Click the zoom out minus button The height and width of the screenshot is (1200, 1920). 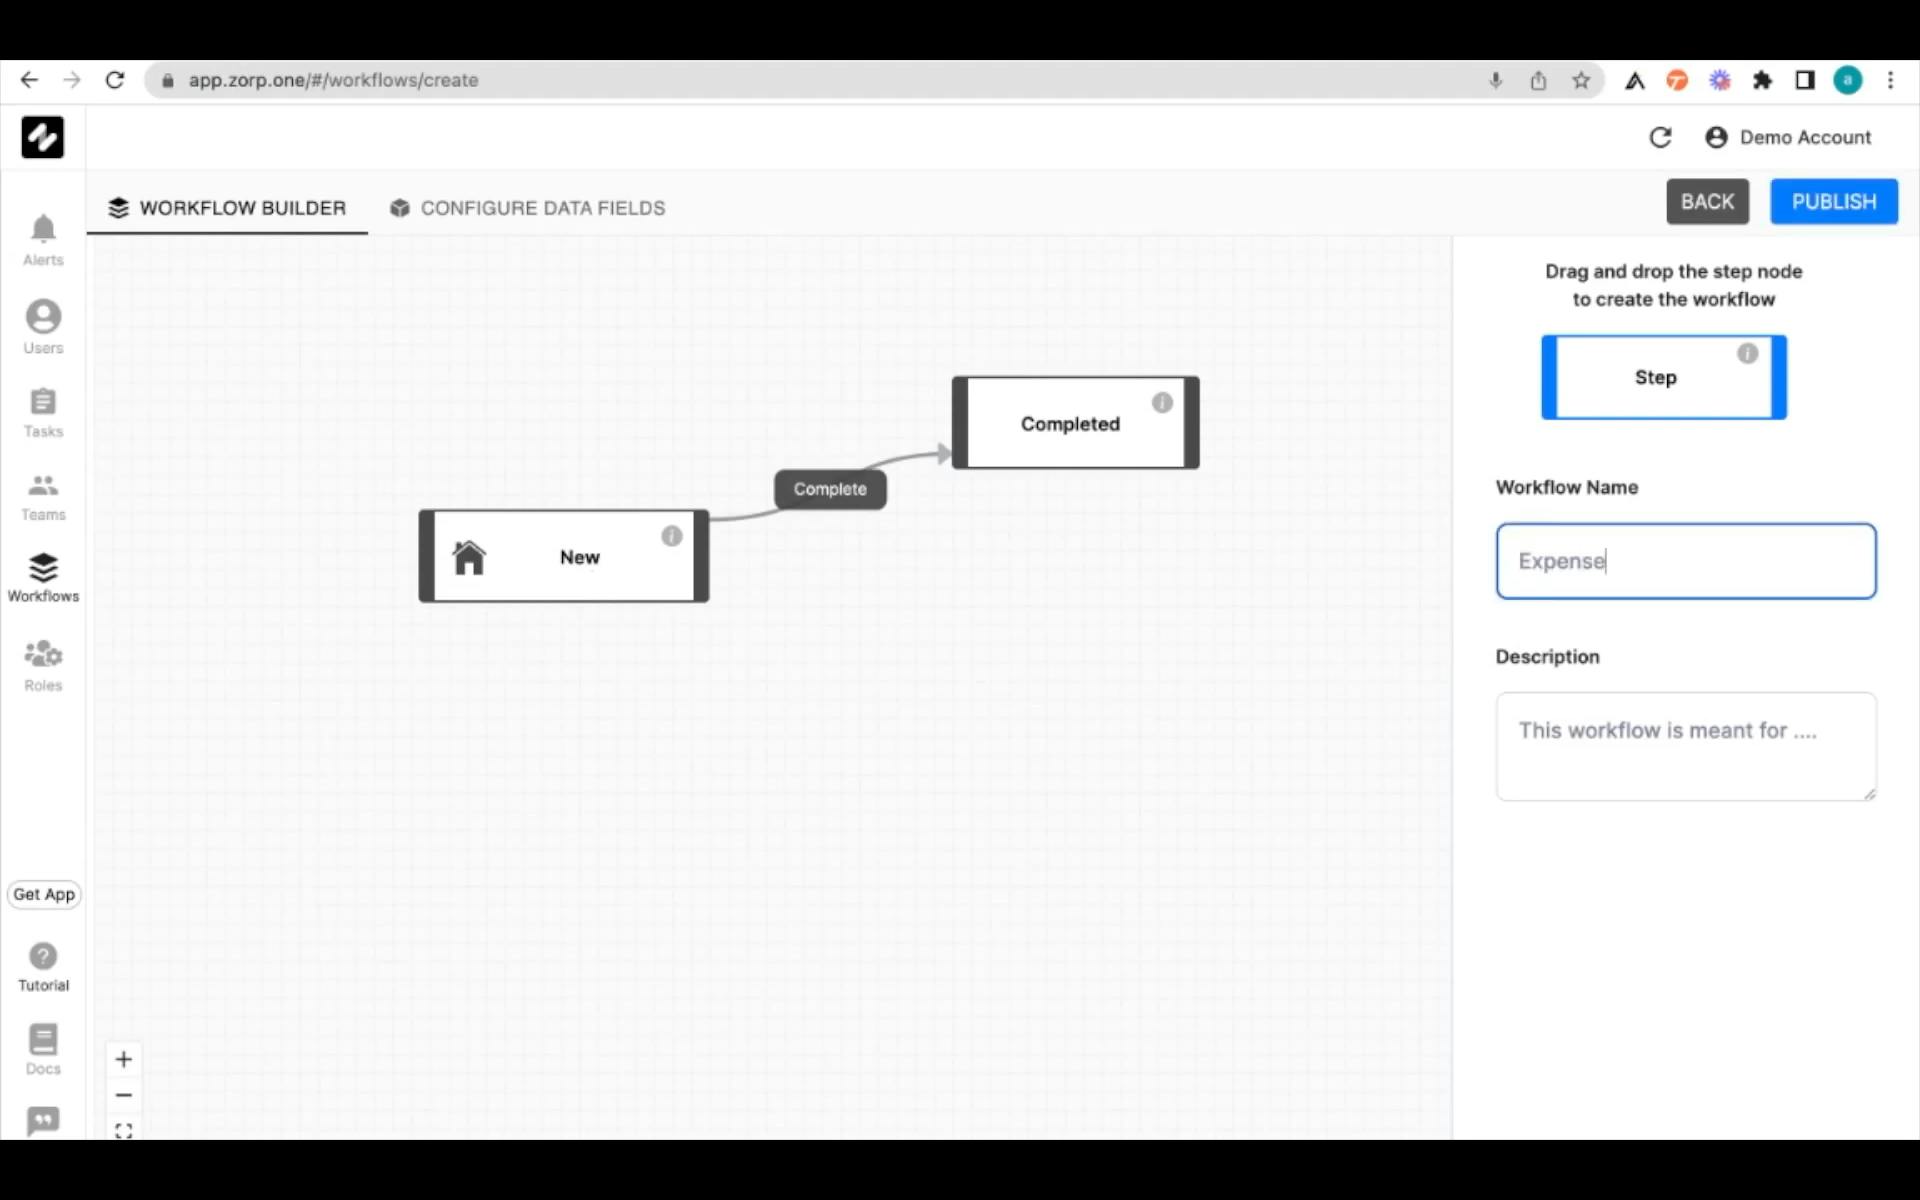pos(124,1095)
